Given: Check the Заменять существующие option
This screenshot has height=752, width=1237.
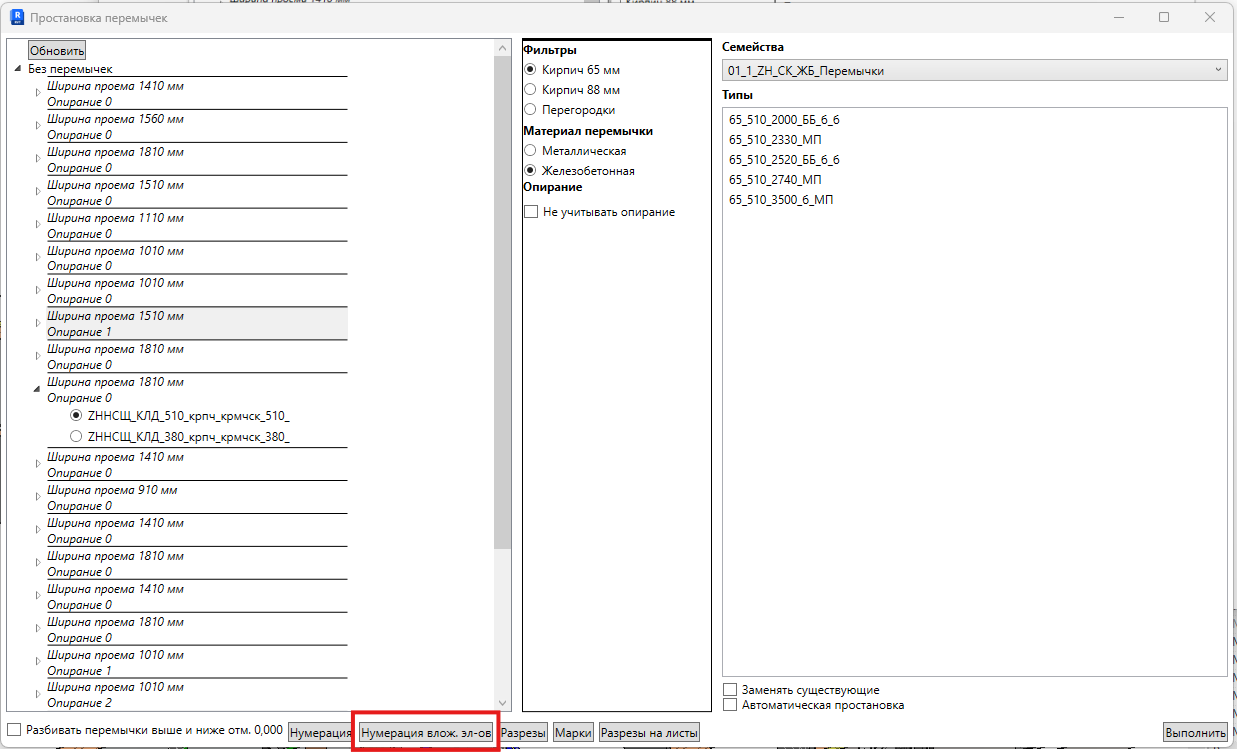Looking at the screenshot, I should pos(730,690).
